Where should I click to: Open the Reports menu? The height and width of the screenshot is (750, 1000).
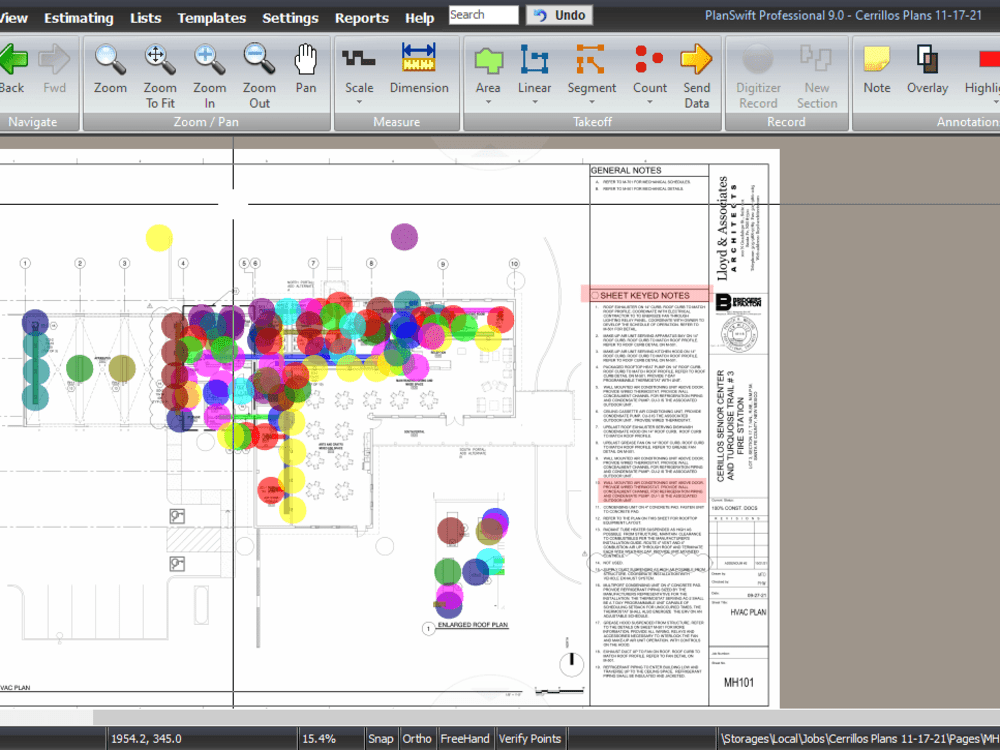coord(362,17)
